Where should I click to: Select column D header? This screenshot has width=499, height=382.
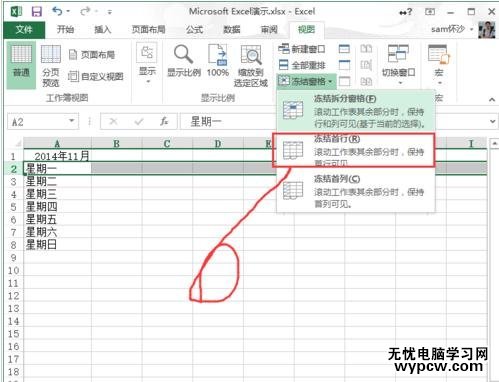pyautogui.click(x=218, y=144)
